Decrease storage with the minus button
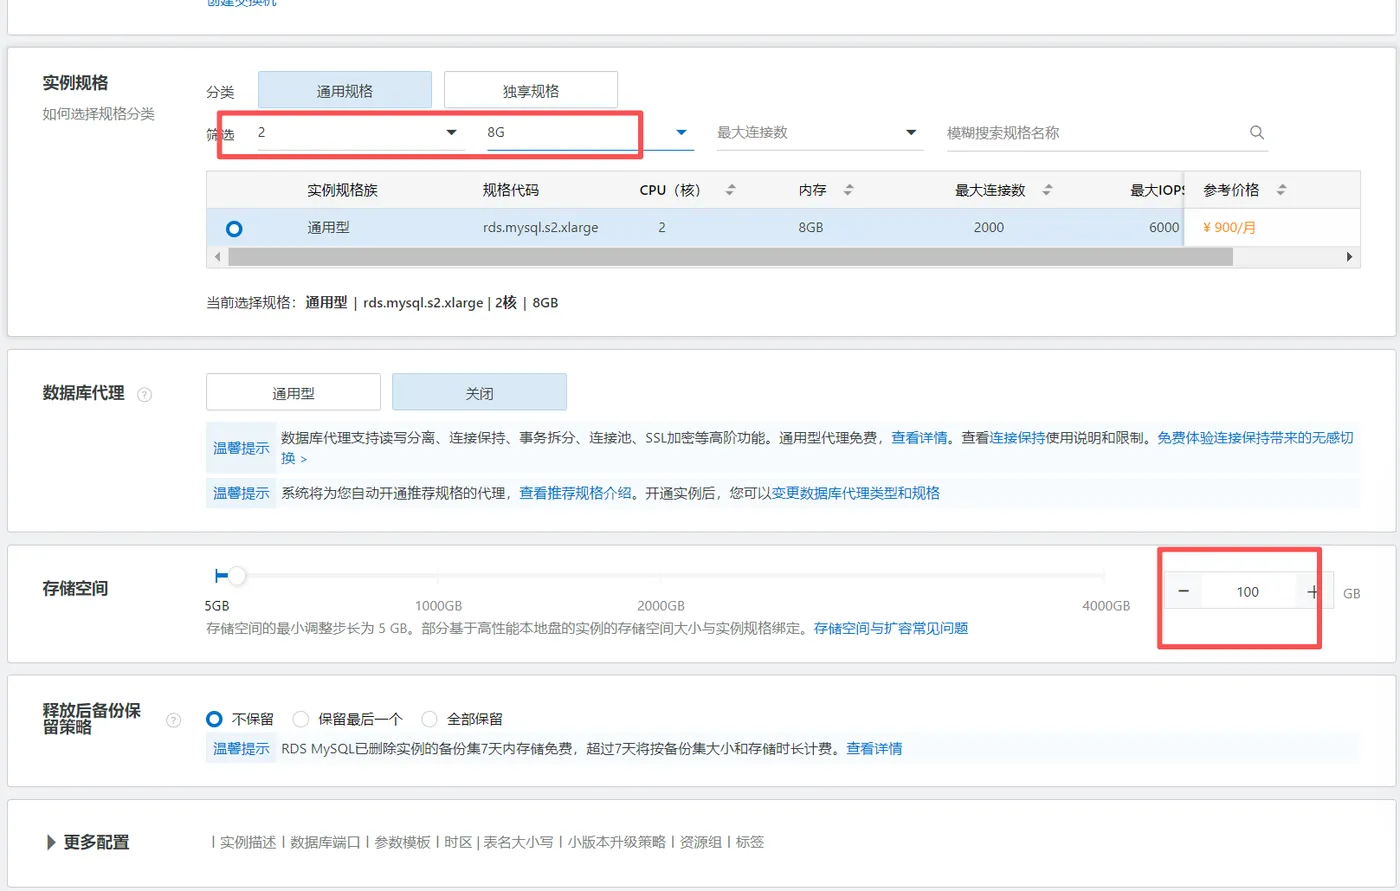The image size is (1400, 891). click(x=1183, y=592)
